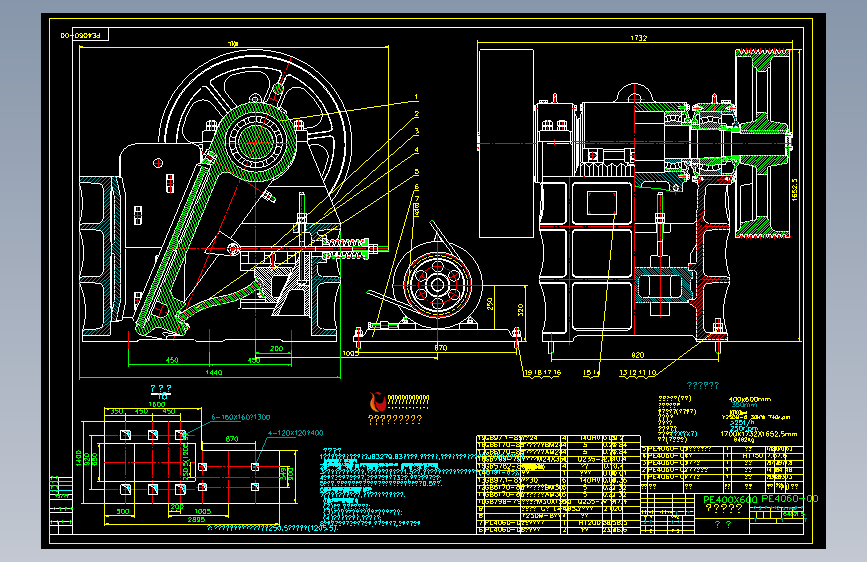Image resolution: width=867 pixels, height=562 pixels.
Task: Pick the 1440 base length dimension
Action: [214, 372]
